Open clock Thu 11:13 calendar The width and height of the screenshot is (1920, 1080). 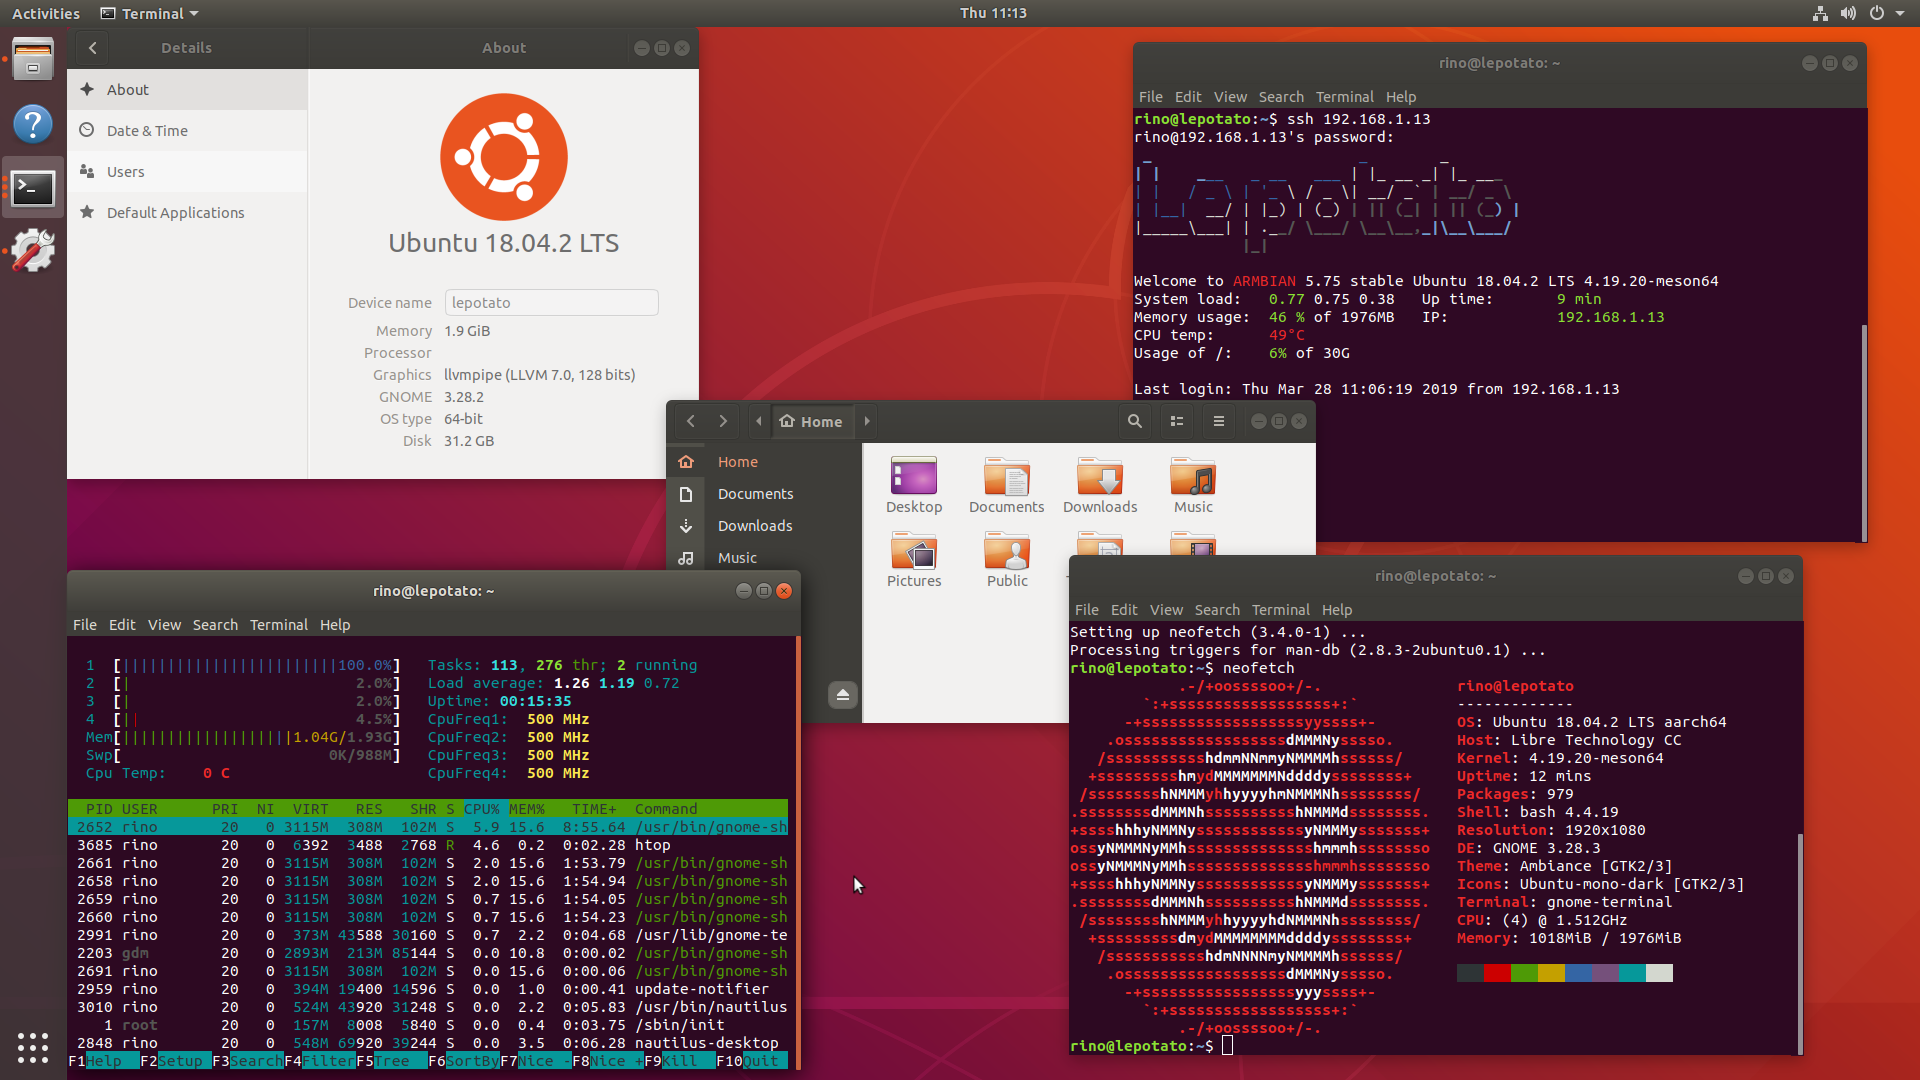[993, 13]
